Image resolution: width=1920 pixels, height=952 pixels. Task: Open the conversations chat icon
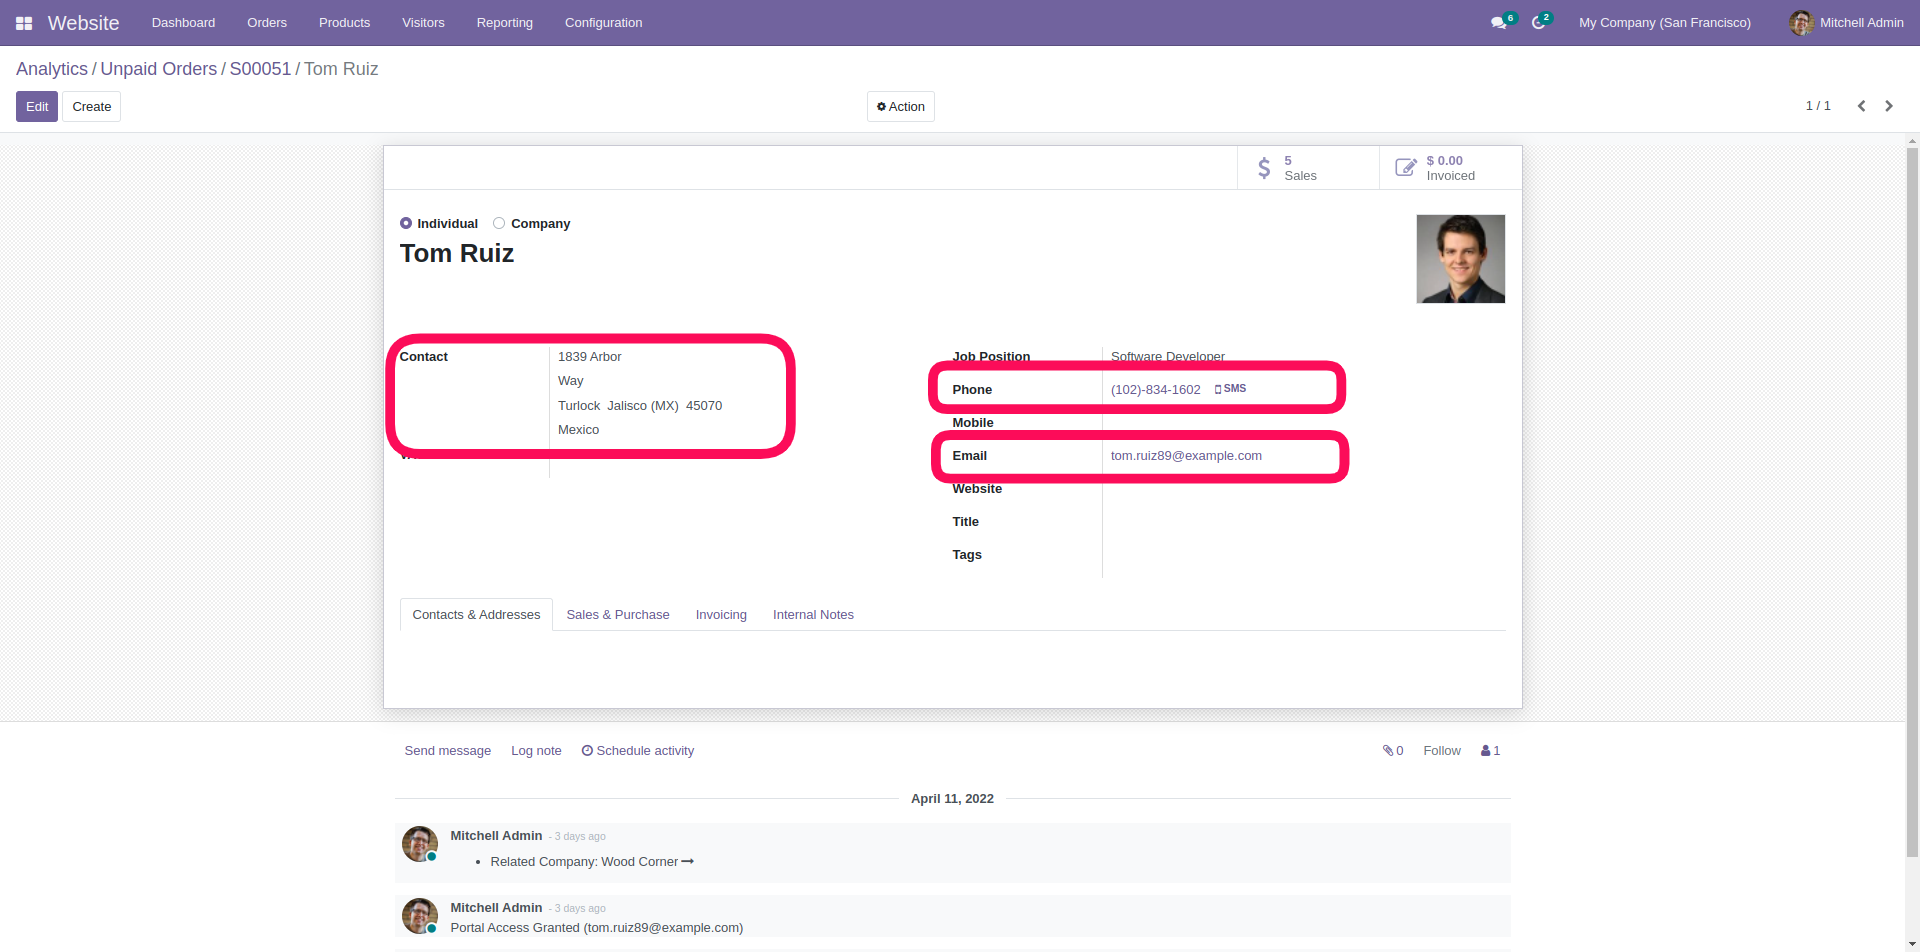click(1498, 23)
